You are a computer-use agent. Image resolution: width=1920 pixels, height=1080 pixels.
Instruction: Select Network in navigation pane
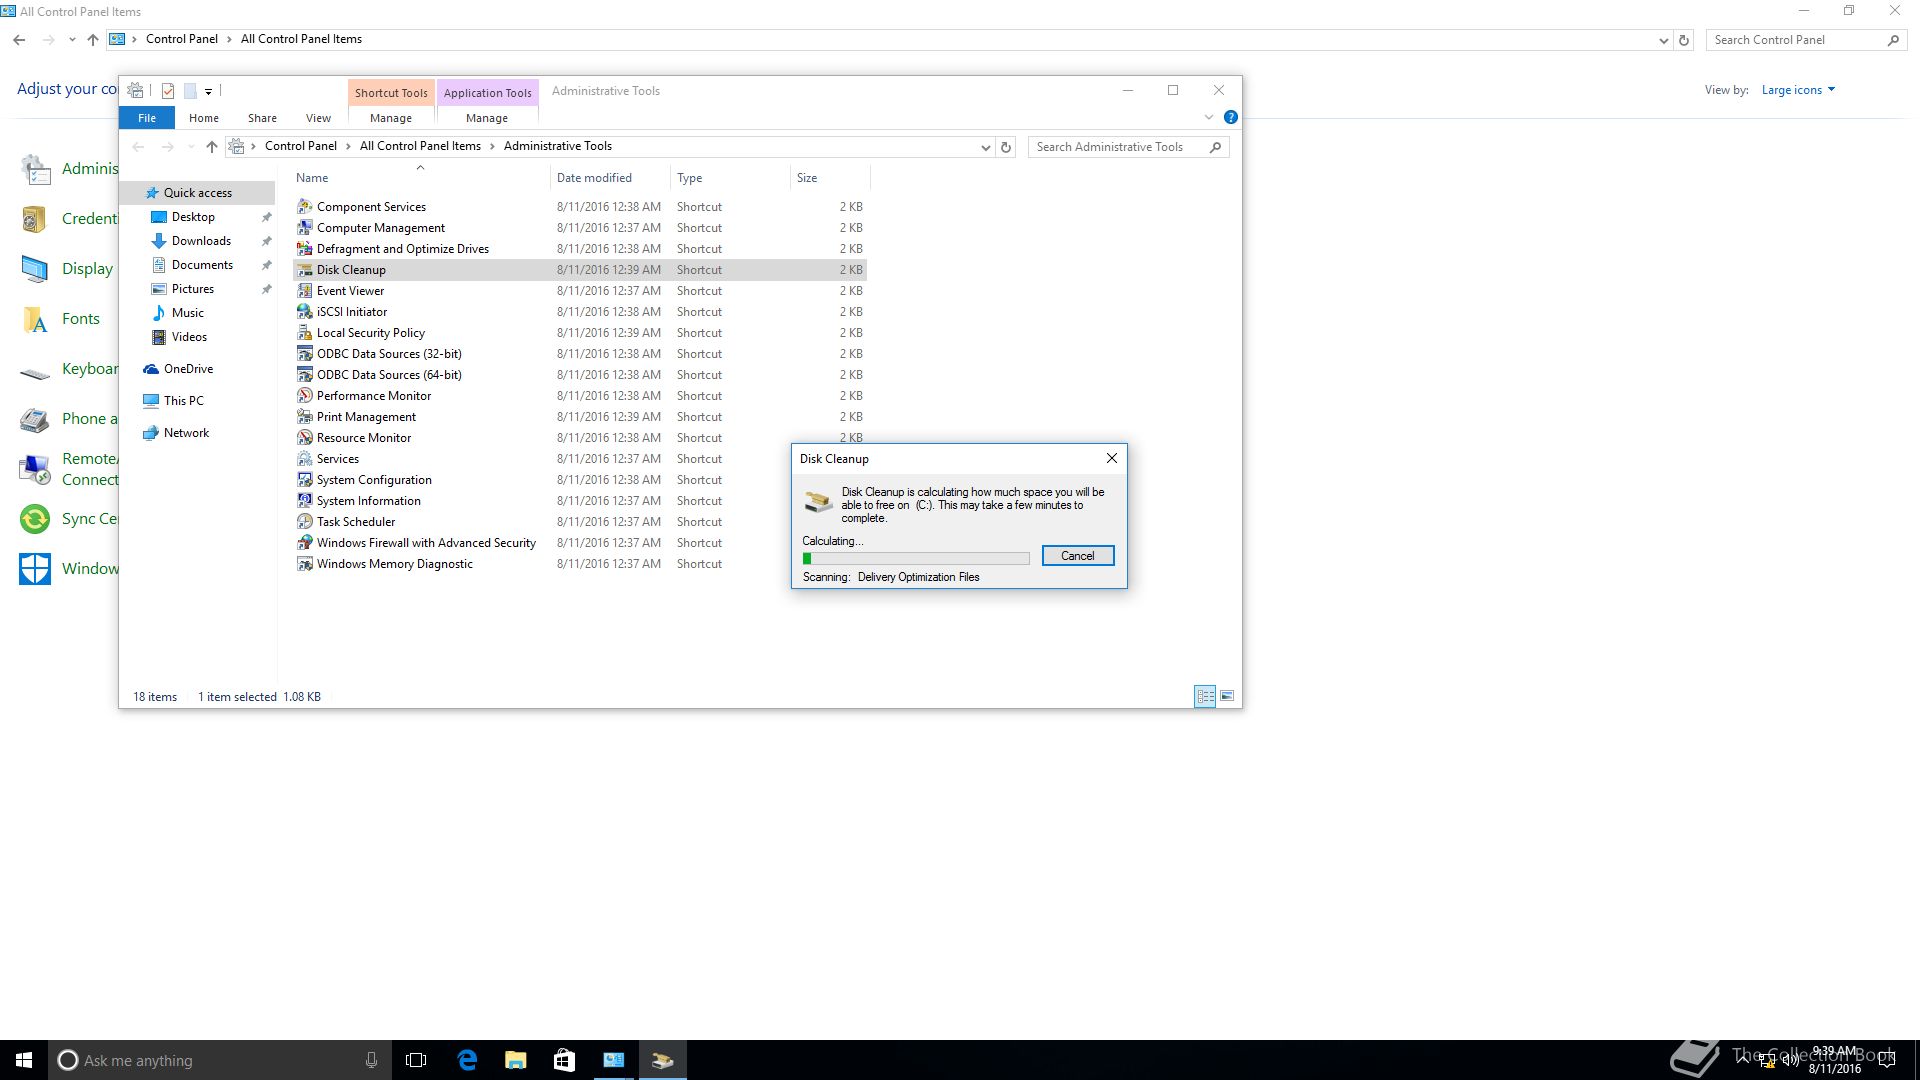pyautogui.click(x=186, y=433)
